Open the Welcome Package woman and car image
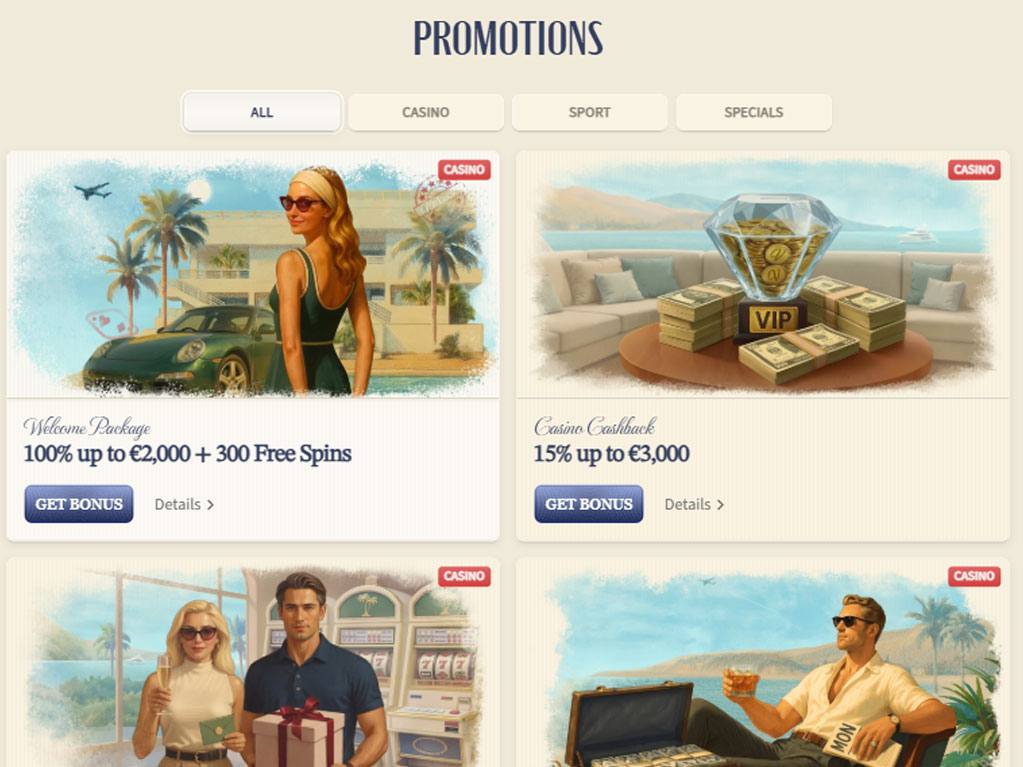This screenshot has height=767, width=1023. point(253,275)
